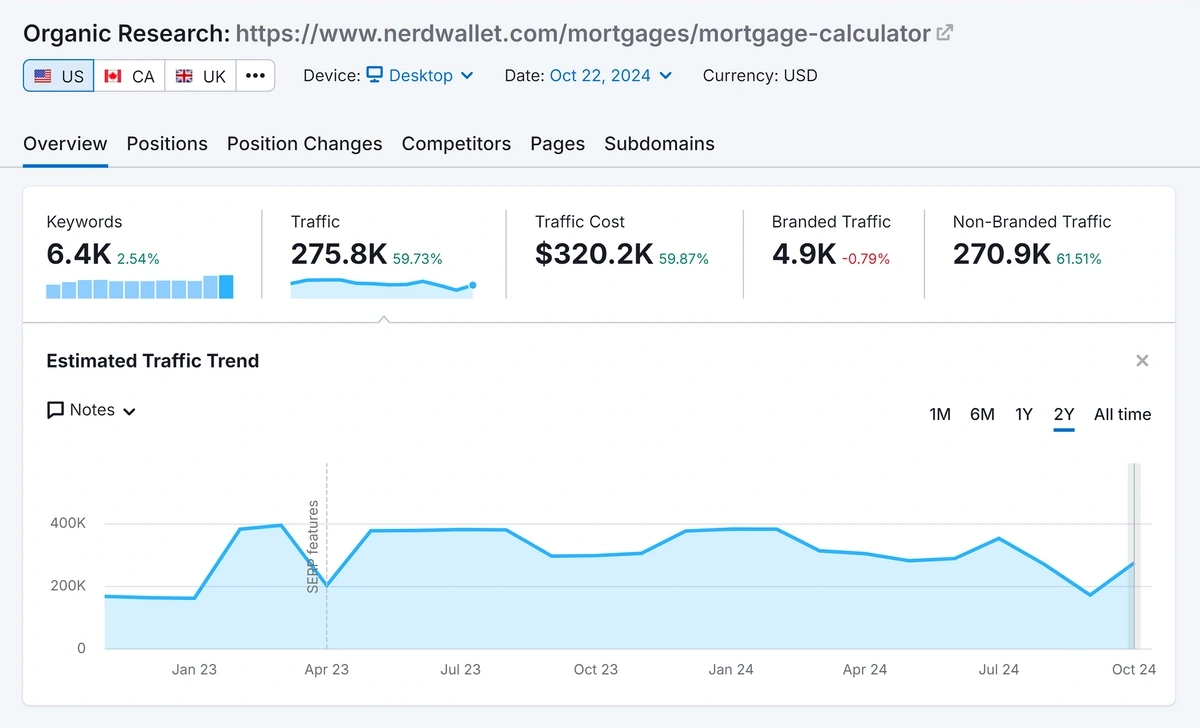Open the external link icon beside the URL
Viewport: 1200px width, 728px height.
click(x=944, y=33)
